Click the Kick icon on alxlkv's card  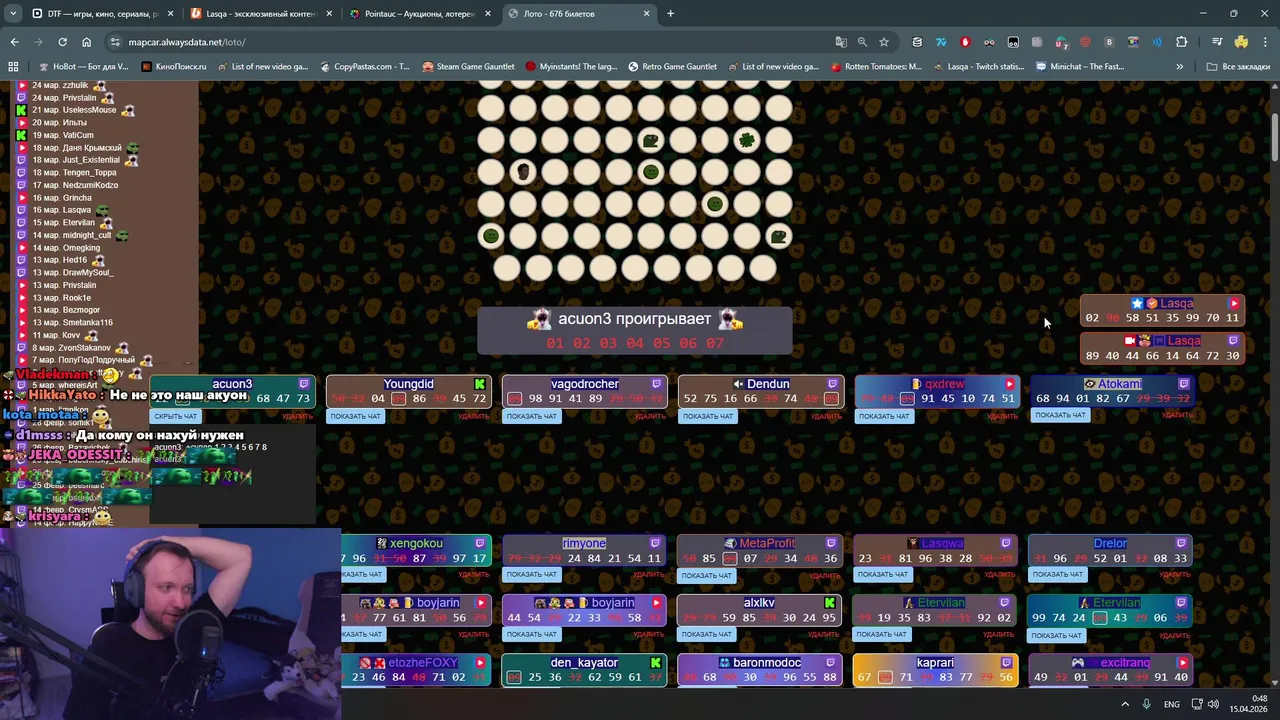coord(830,603)
